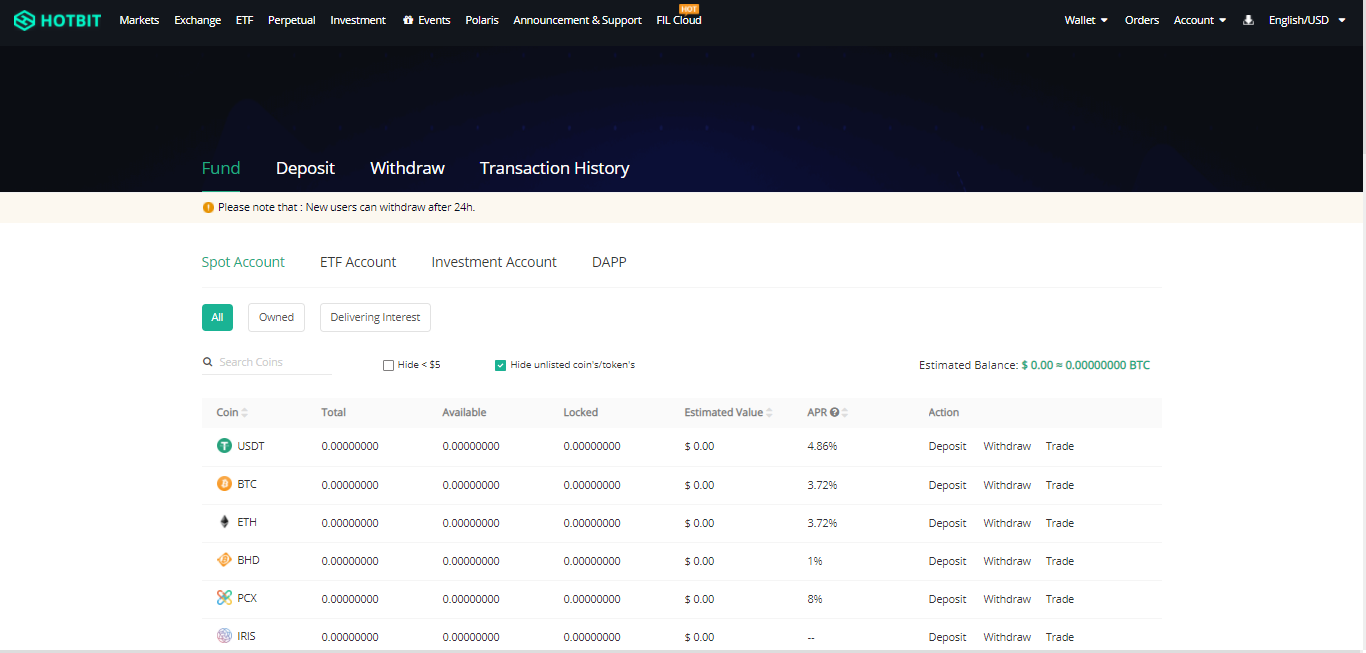The width and height of the screenshot is (1366, 653).
Task: Click the 1% APR value for BHD
Action: 815,561
